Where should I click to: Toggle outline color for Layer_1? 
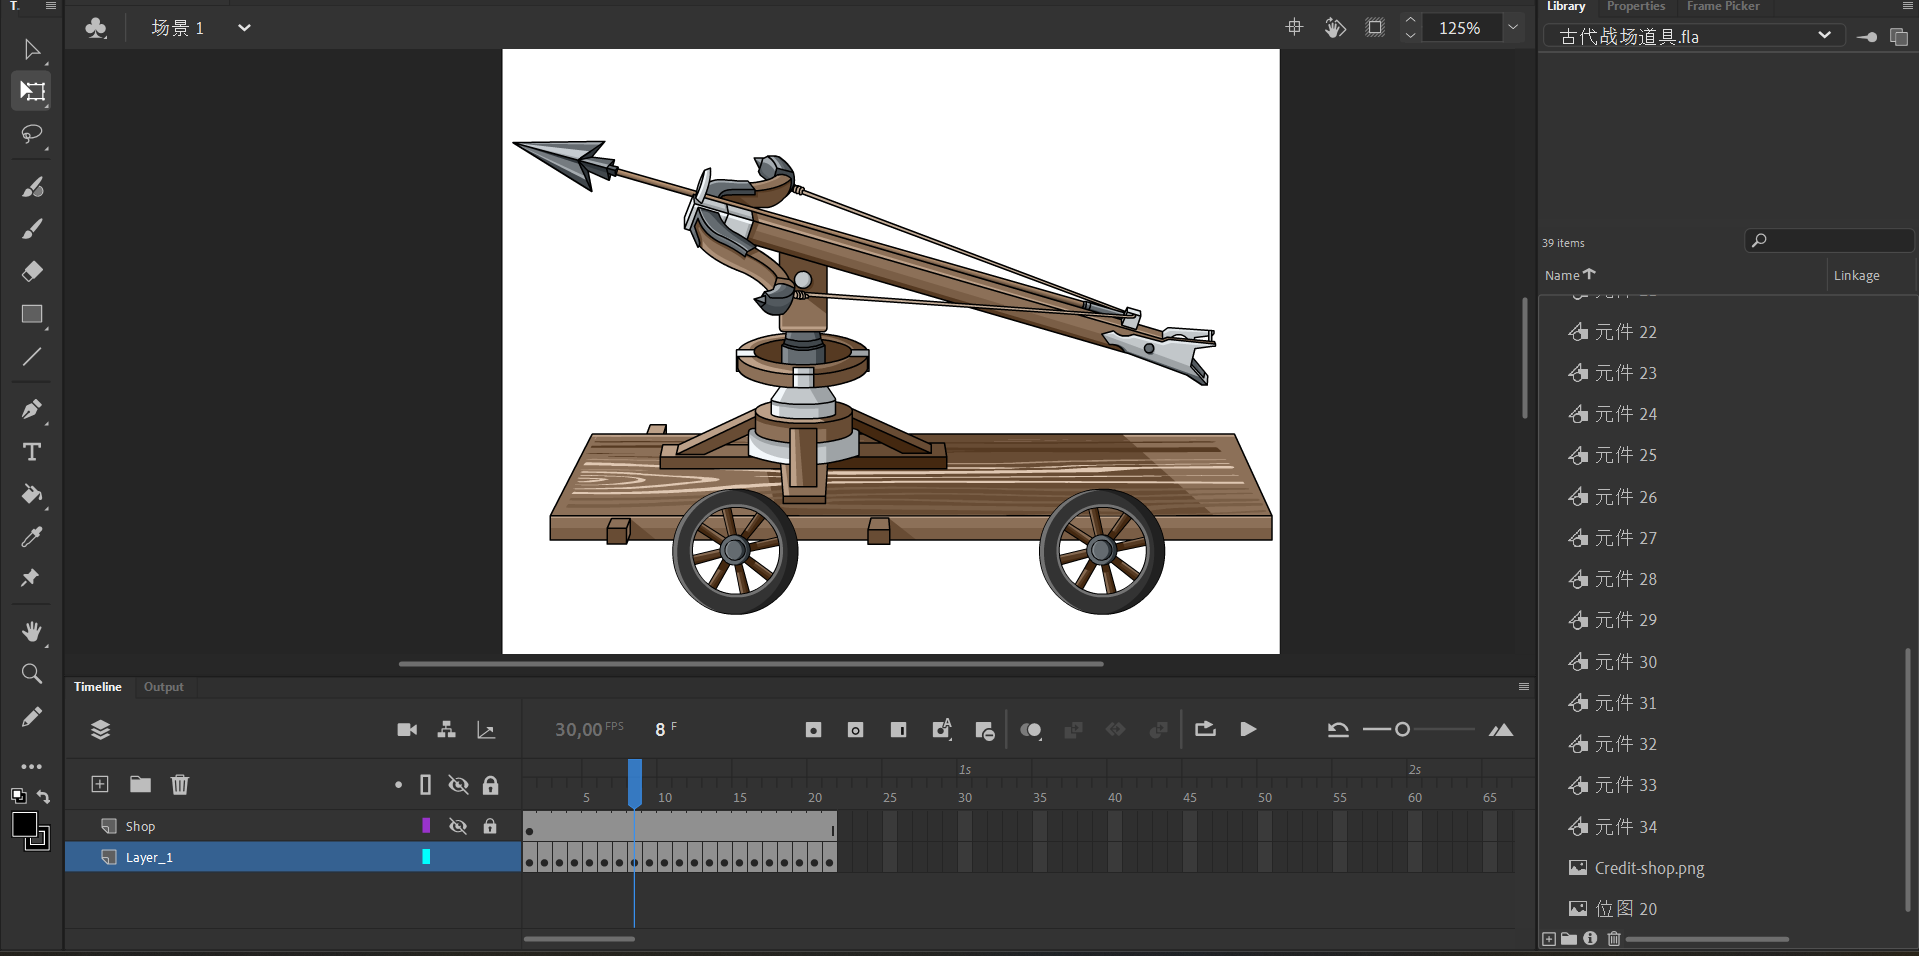tap(426, 857)
